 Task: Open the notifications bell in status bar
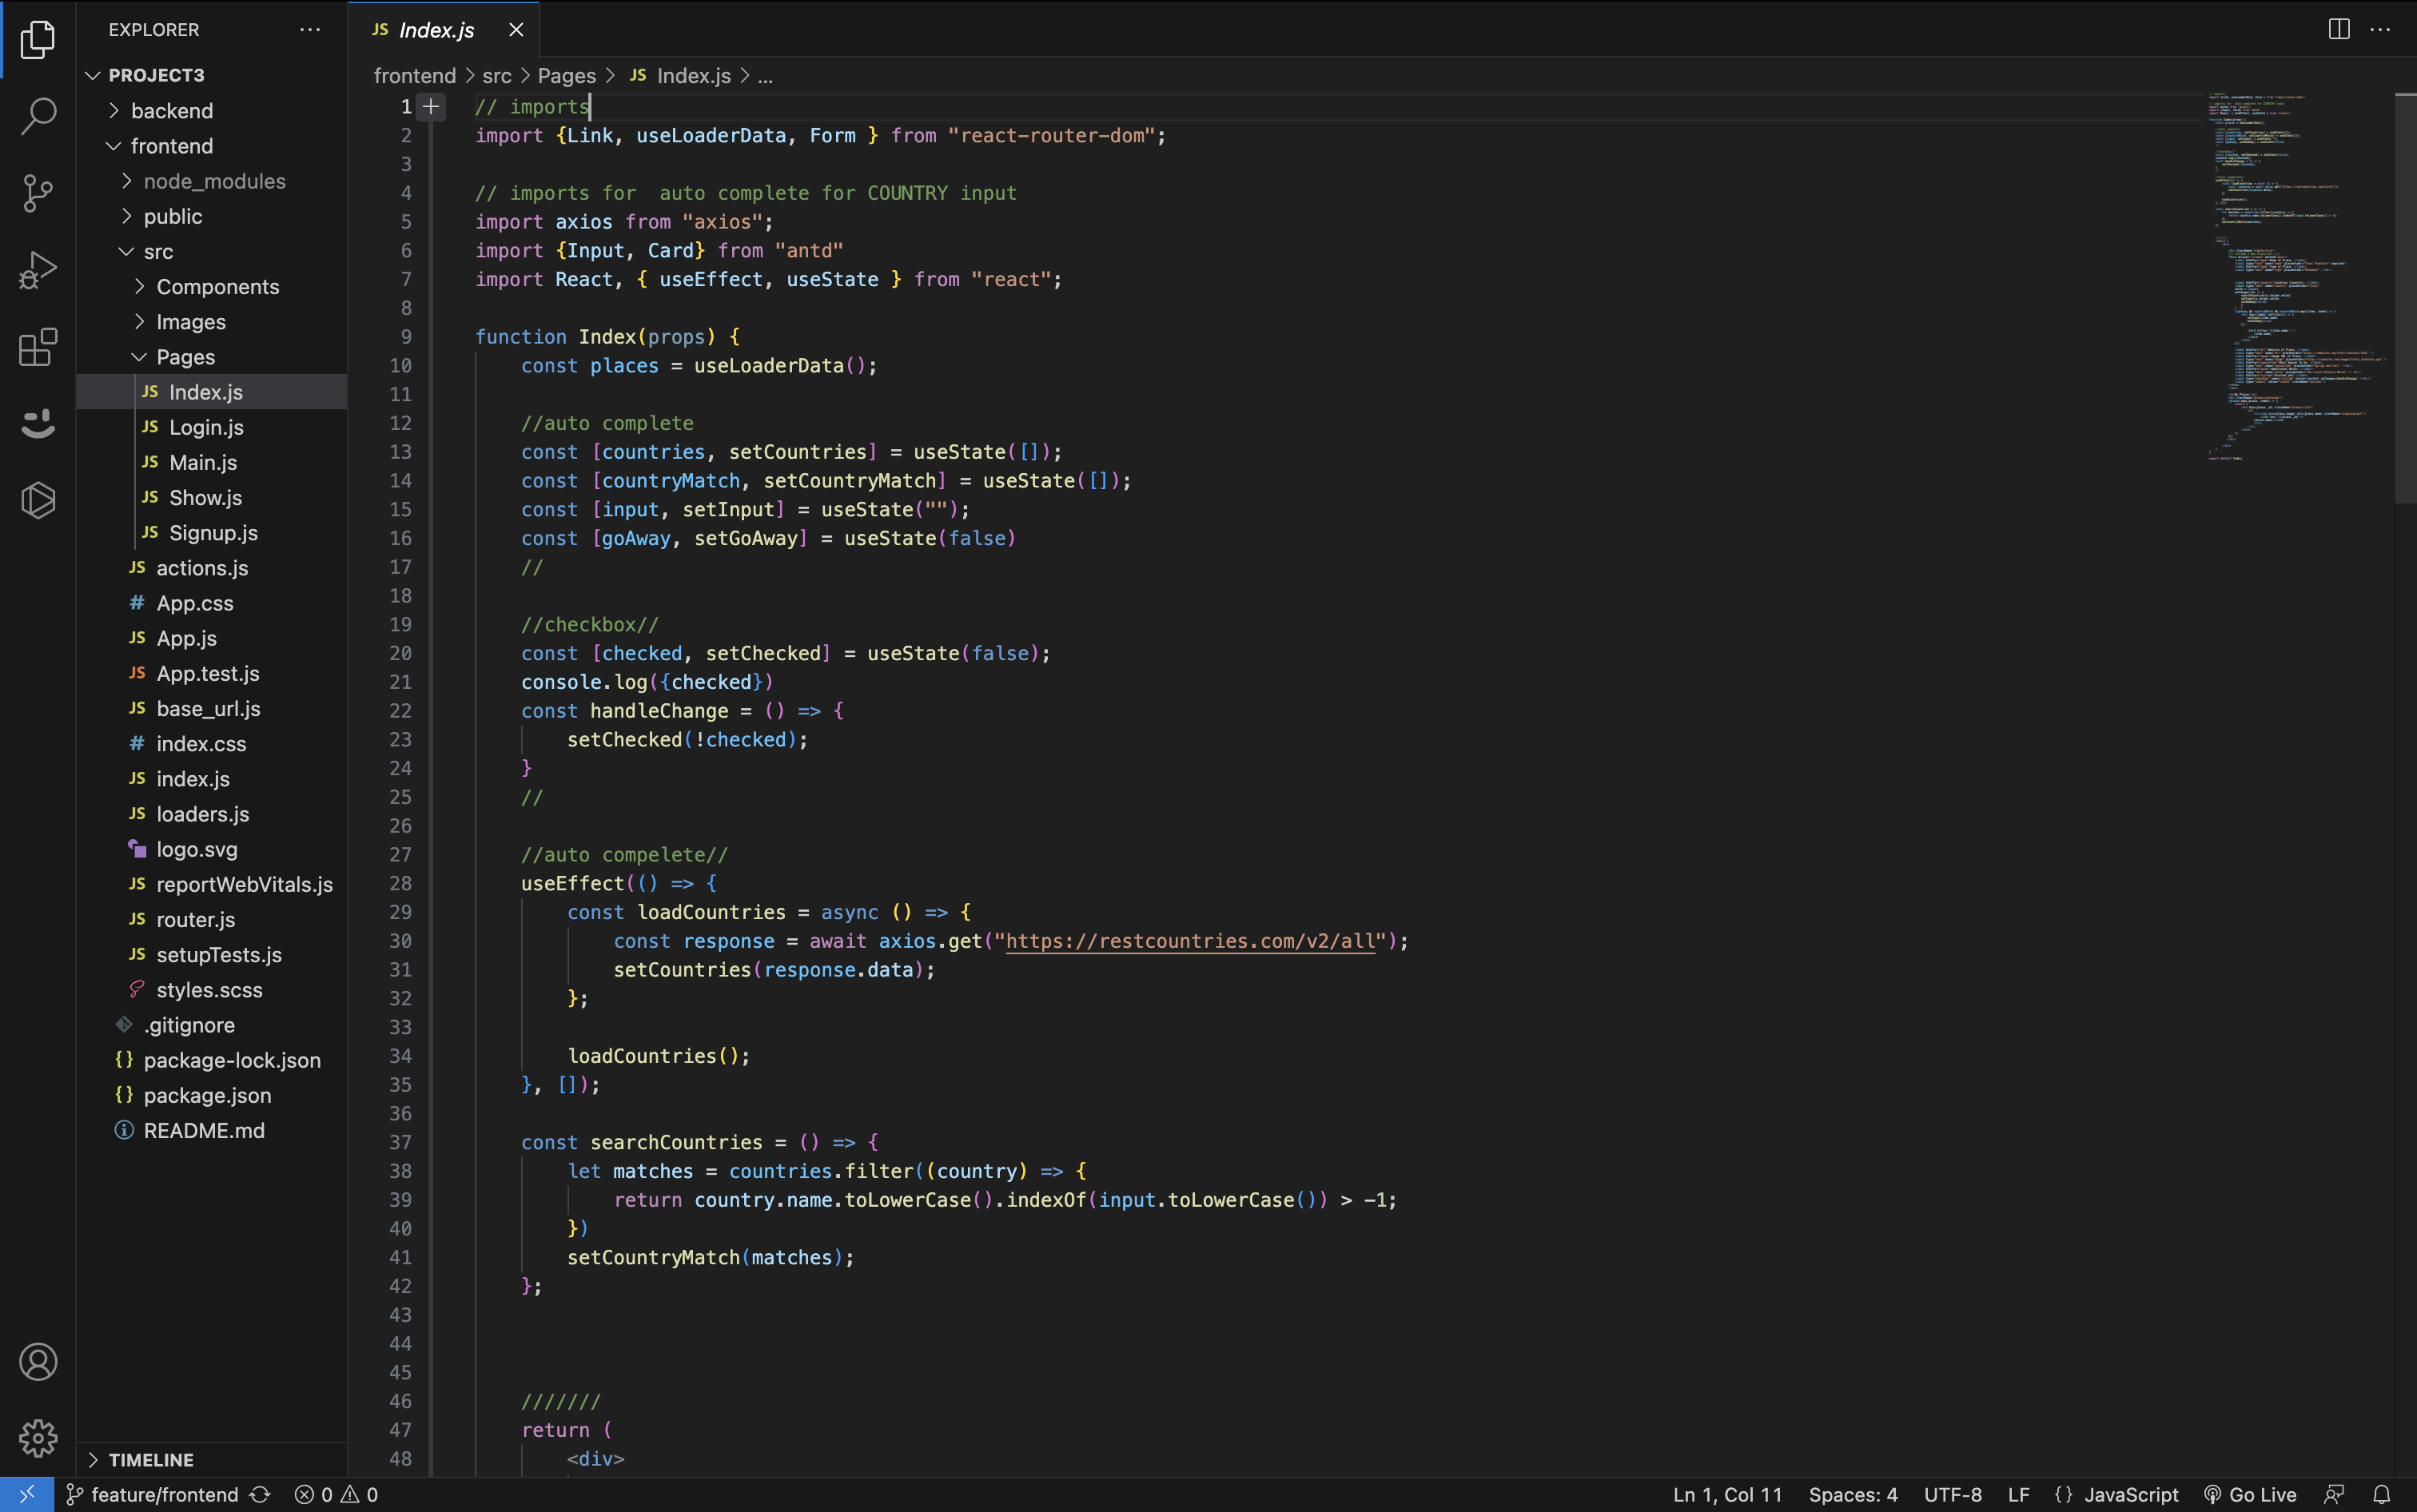(x=2381, y=1494)
